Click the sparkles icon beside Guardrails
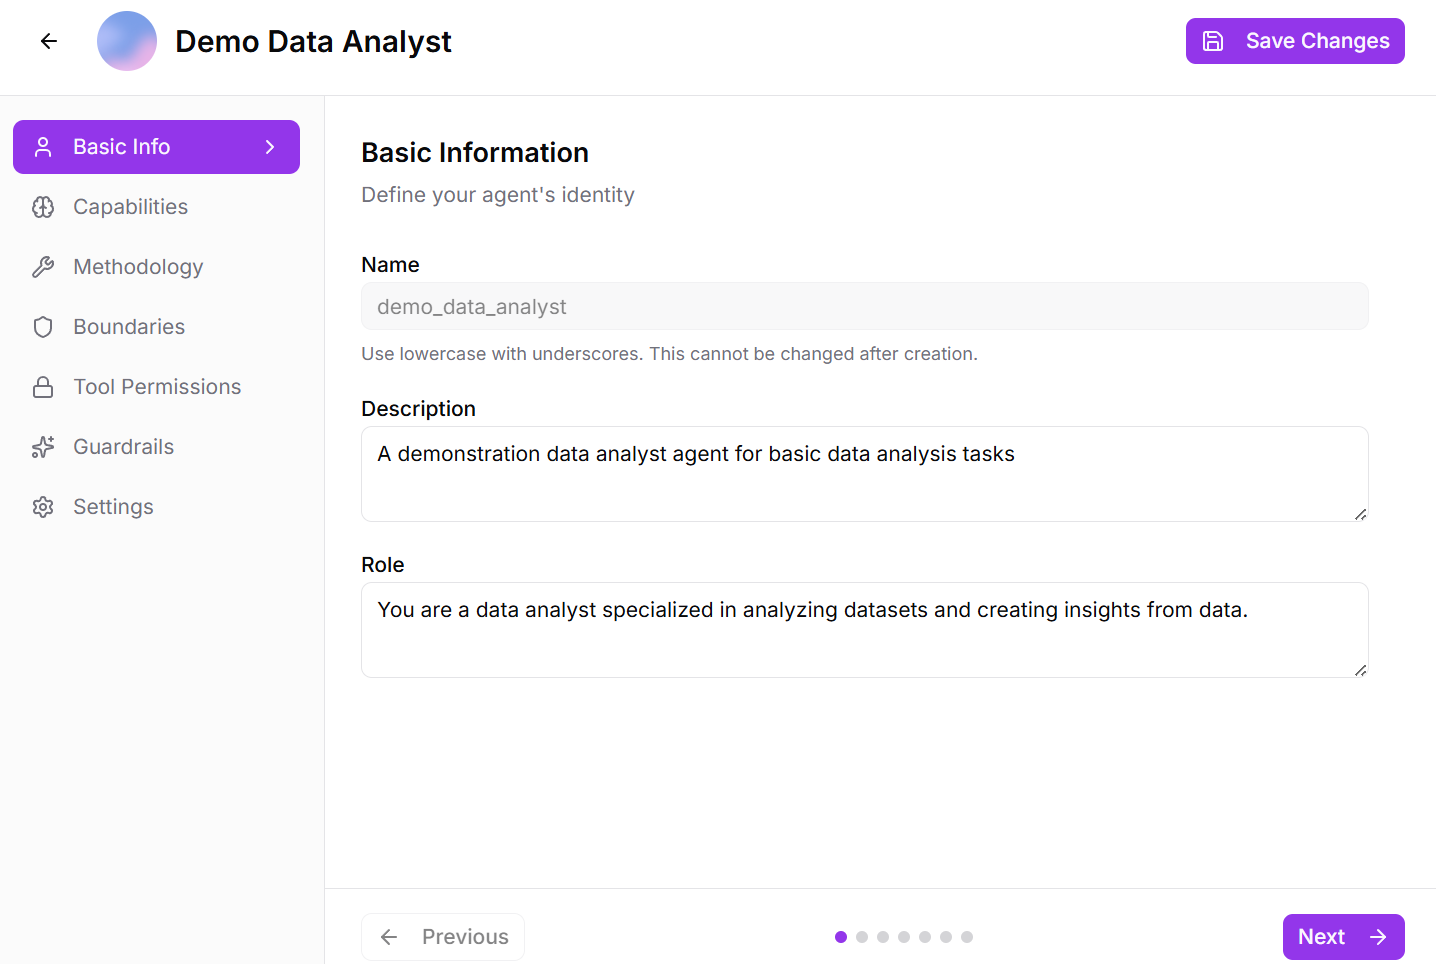 pos(43,447)
